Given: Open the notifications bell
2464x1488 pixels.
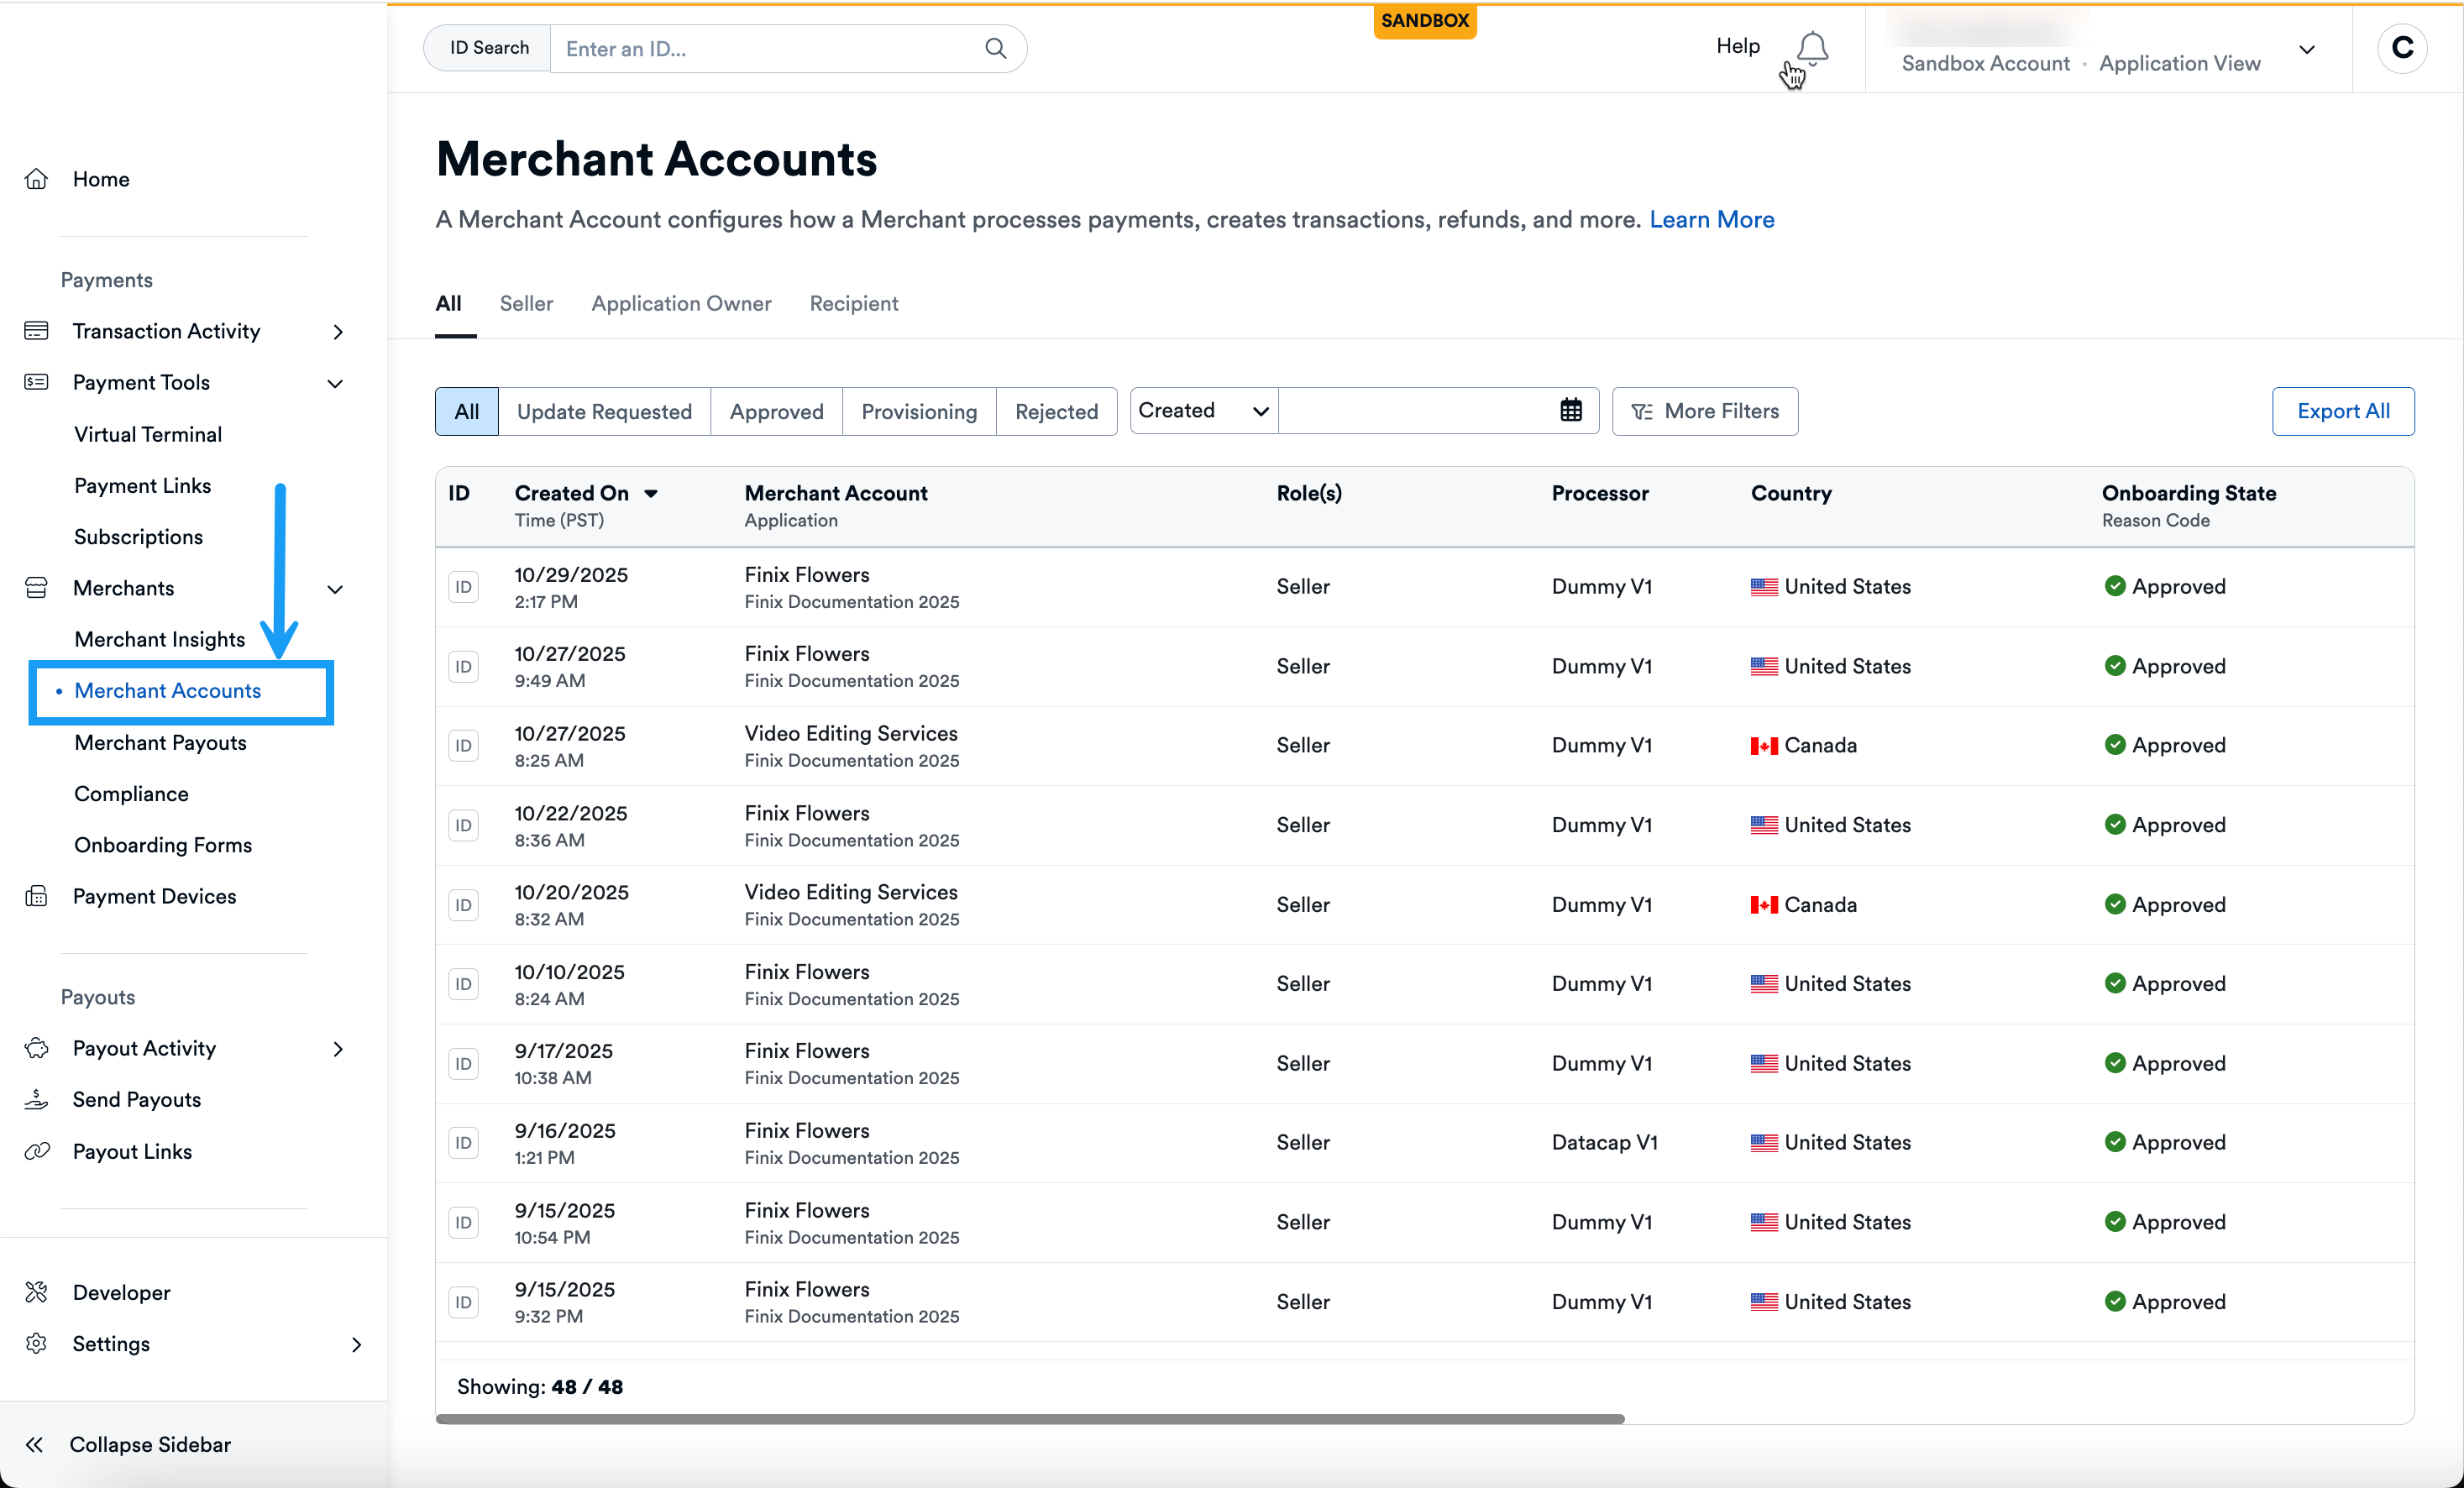Looking at the screenshot, I should (x=1812, y=46).
